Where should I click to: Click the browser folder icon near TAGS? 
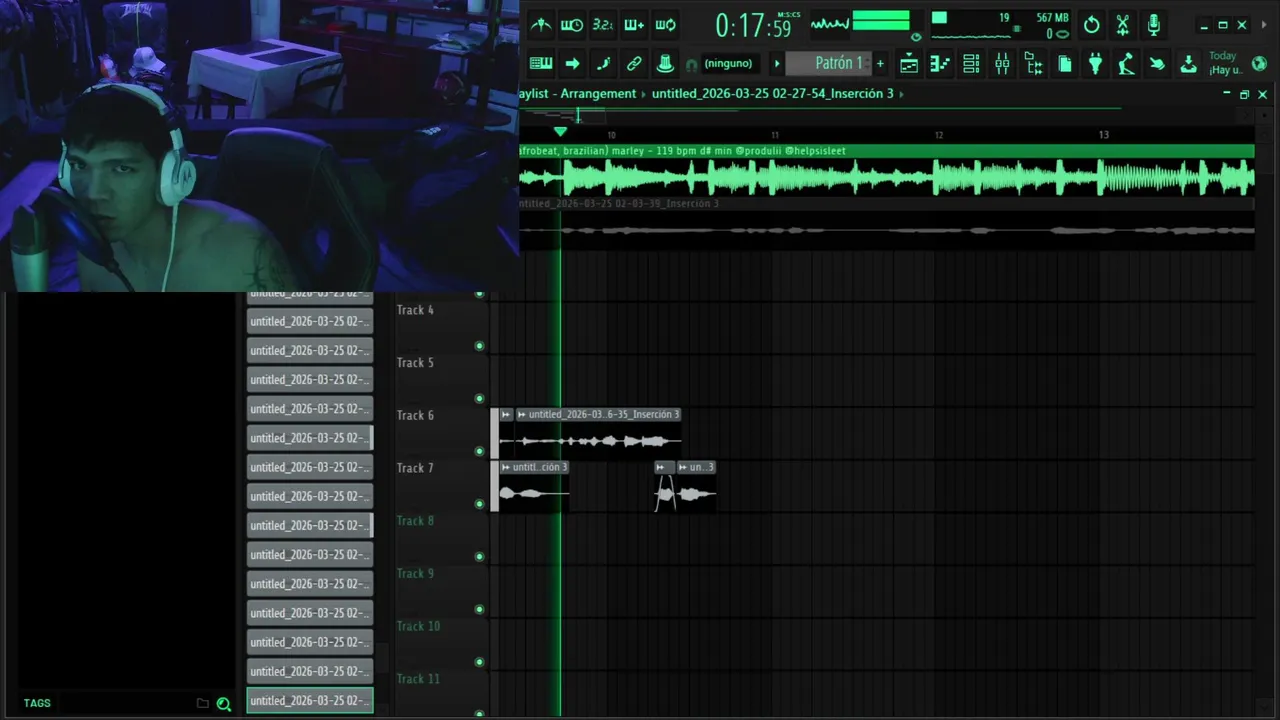pyautogui.click(x=203, y=704)
